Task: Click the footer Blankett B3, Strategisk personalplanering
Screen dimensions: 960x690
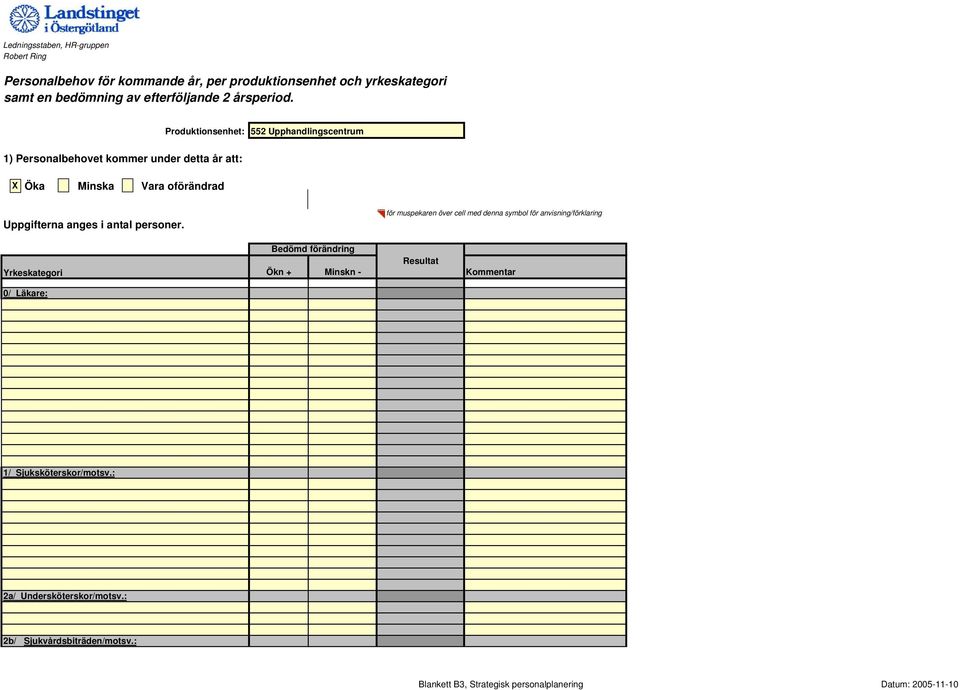Action: point(501,684)
